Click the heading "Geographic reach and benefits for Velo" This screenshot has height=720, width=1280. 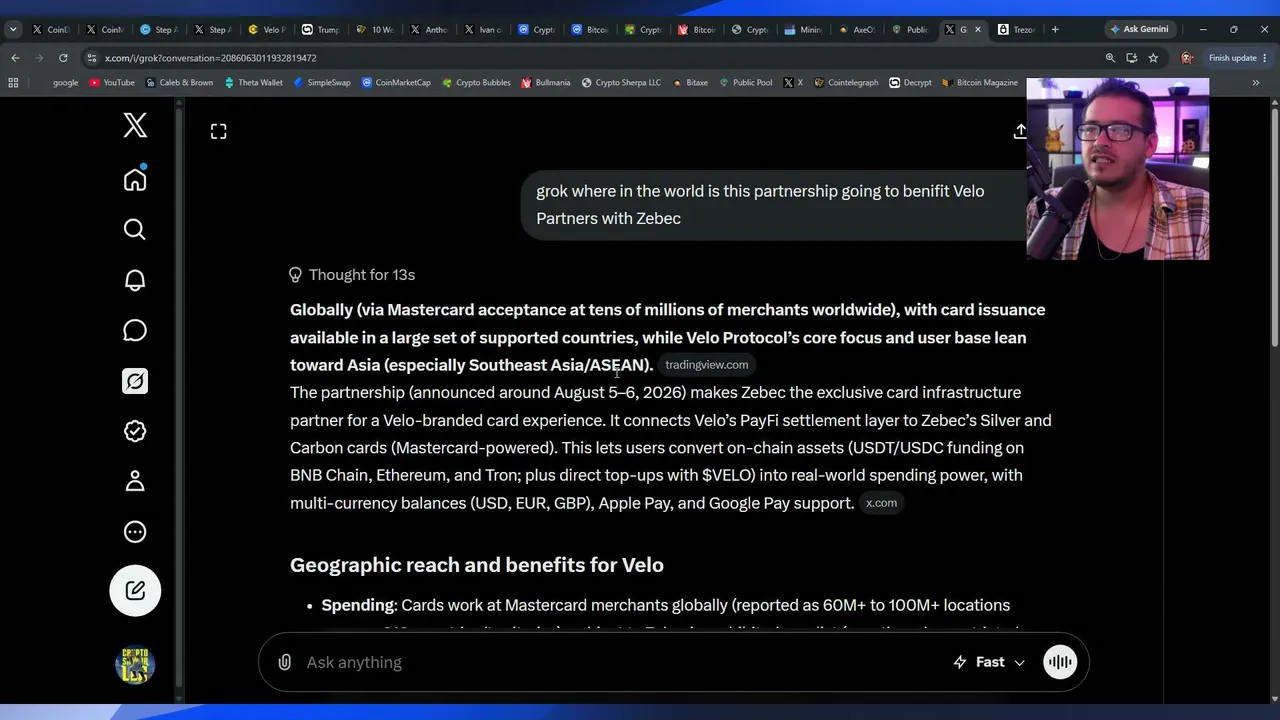click(x=477, y=565)
